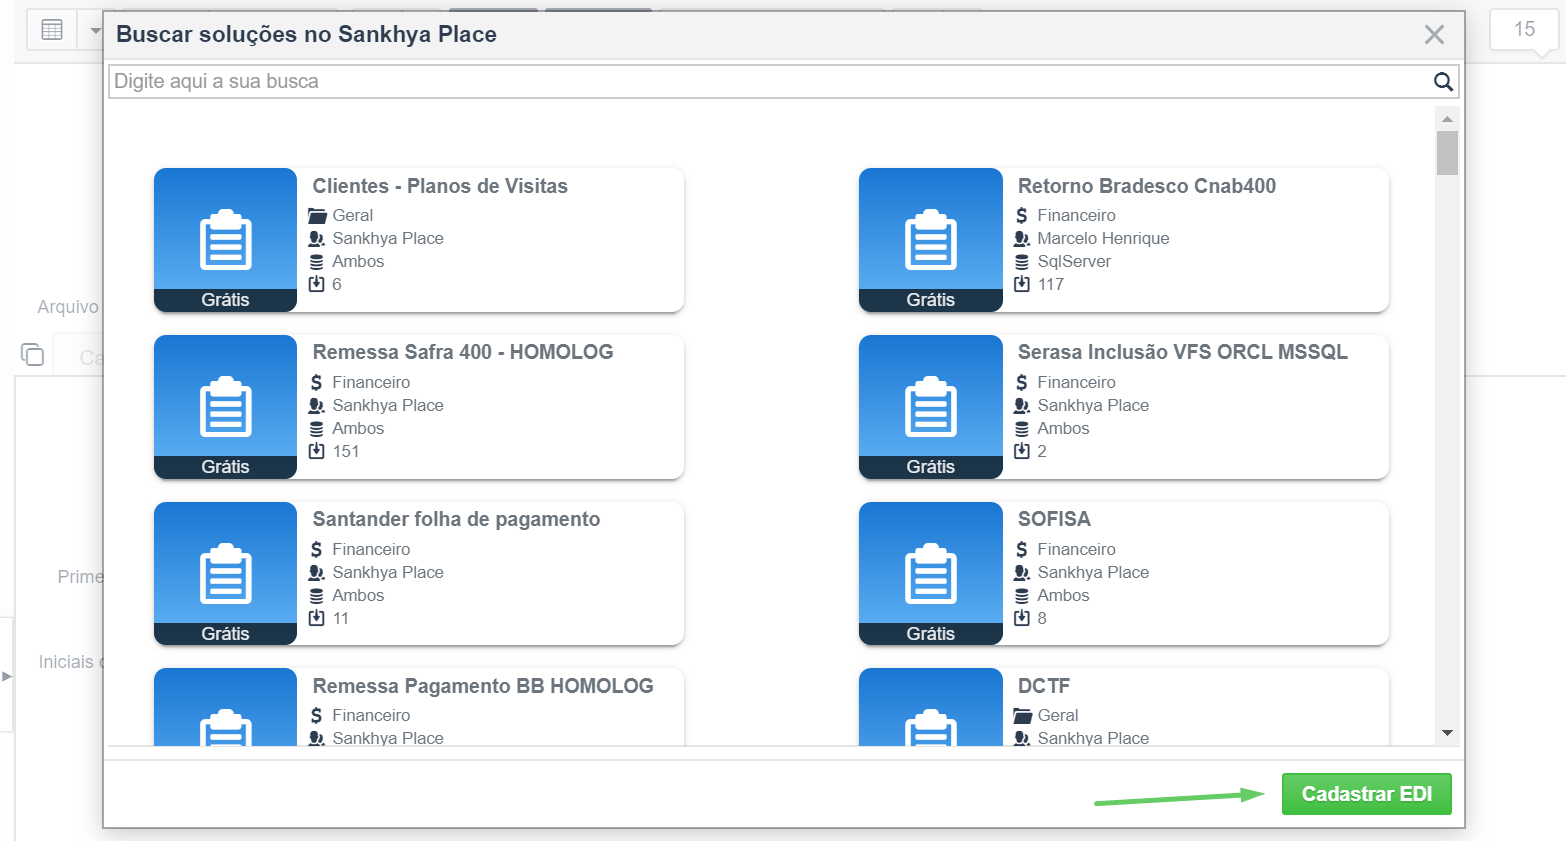Select the Retorno Bradesco Cnab400 title
The image size is (1566, 841).
pos(1147,186)
